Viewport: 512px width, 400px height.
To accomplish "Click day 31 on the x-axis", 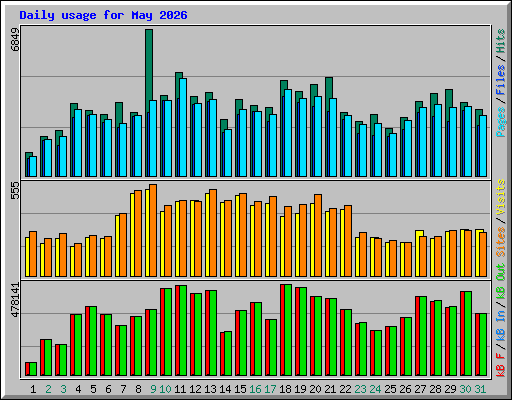I will point(480,389).
